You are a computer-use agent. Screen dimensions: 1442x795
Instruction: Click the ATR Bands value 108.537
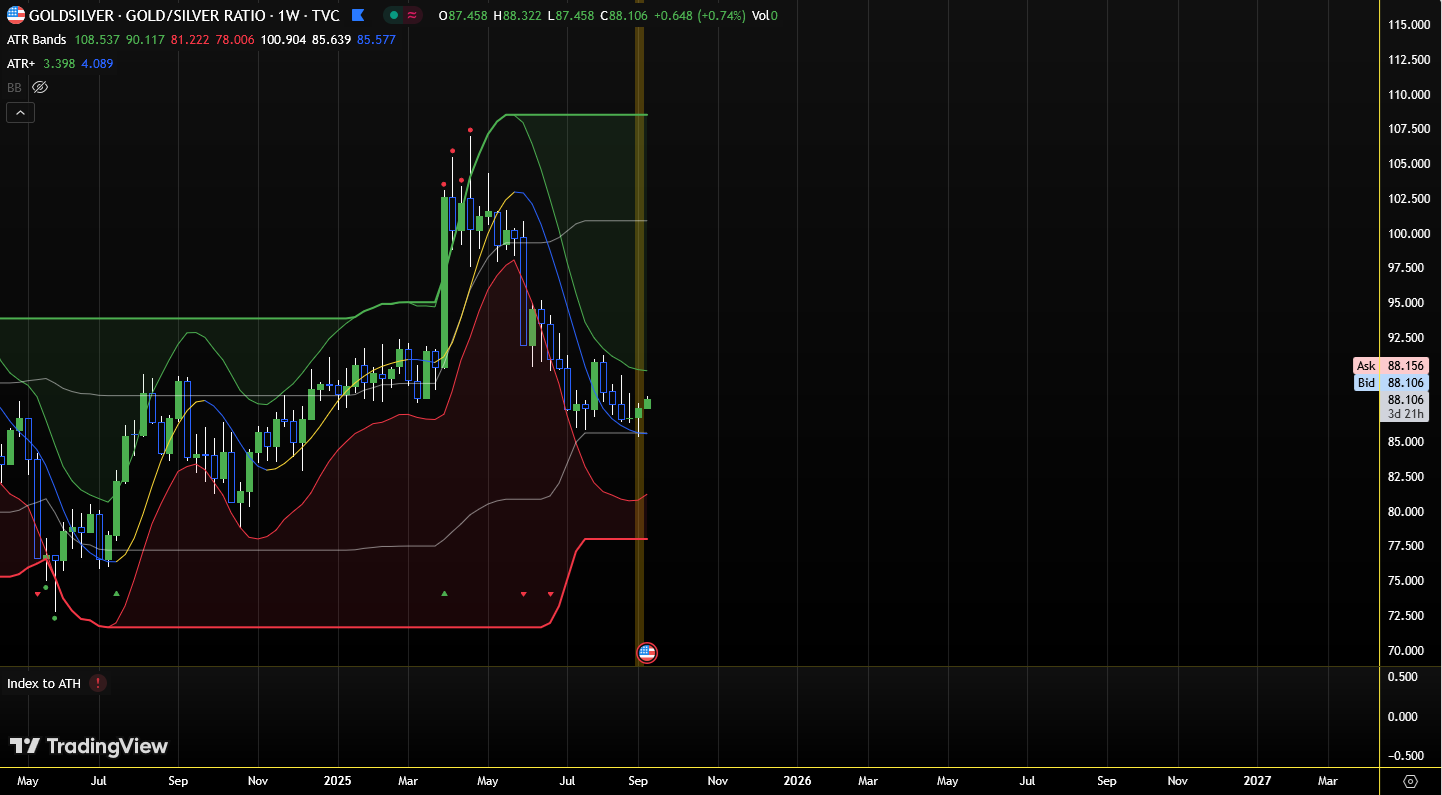coord(97,40)
